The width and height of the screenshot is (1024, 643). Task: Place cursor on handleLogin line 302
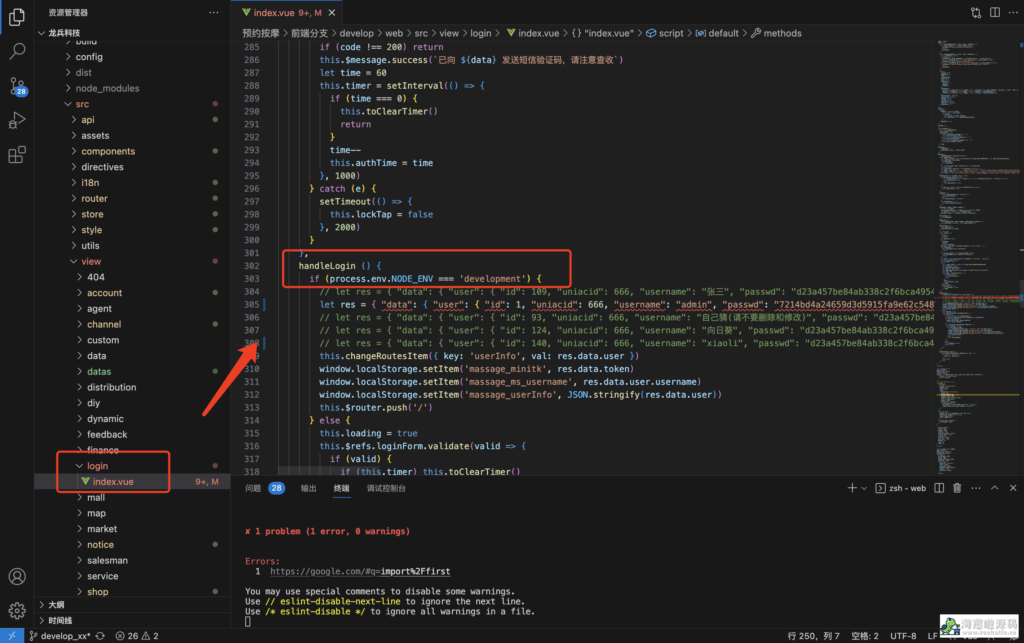click(x=340, y=266)
